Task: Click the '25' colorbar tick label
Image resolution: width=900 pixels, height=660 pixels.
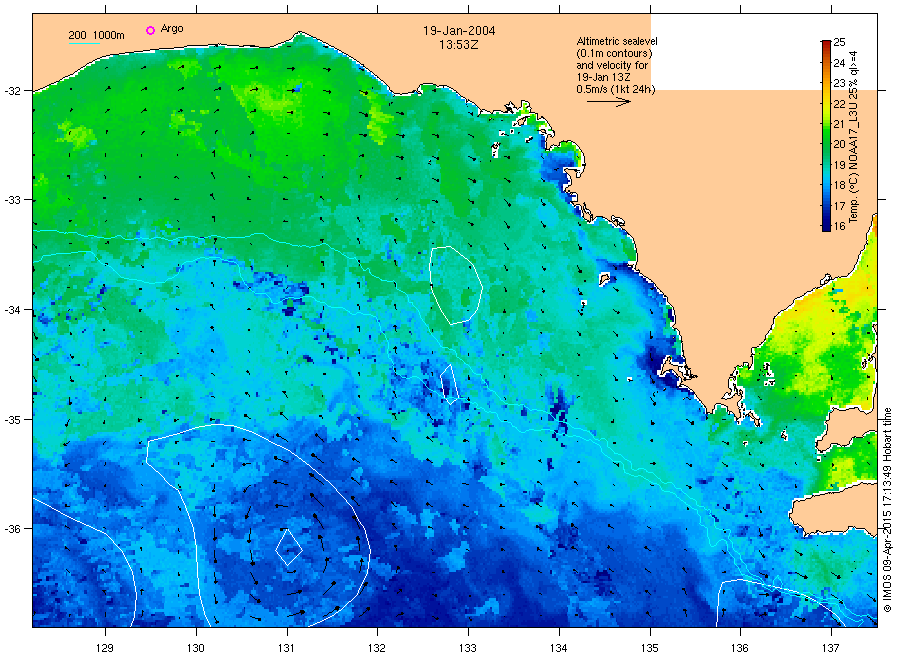Action: click(x=839, y=42)
